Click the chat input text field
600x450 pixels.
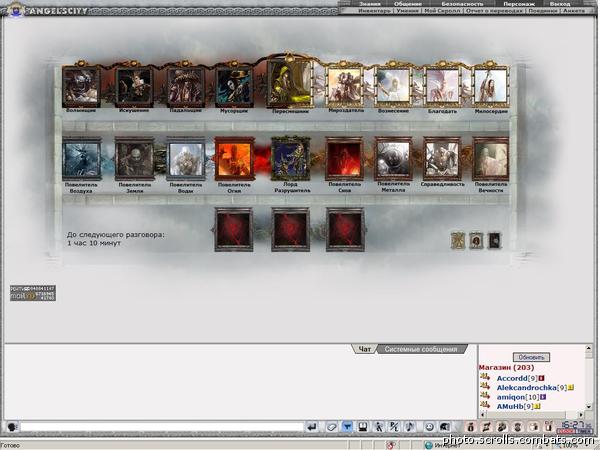(x=162, y=427)
